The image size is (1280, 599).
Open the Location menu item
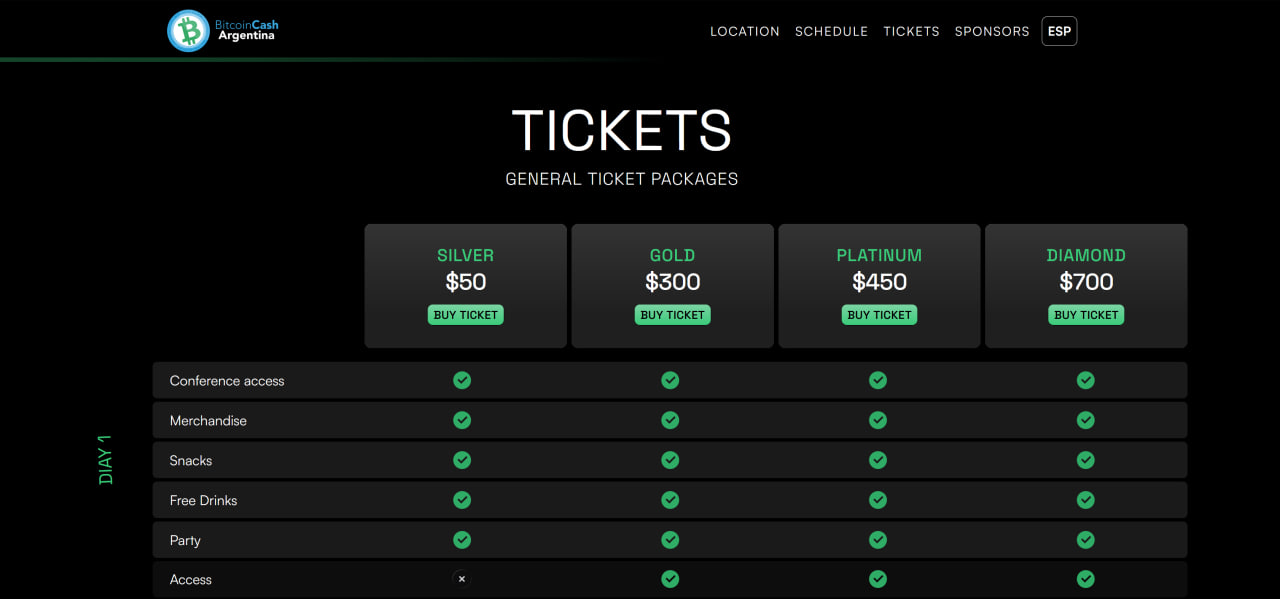[x=745, y=31]
